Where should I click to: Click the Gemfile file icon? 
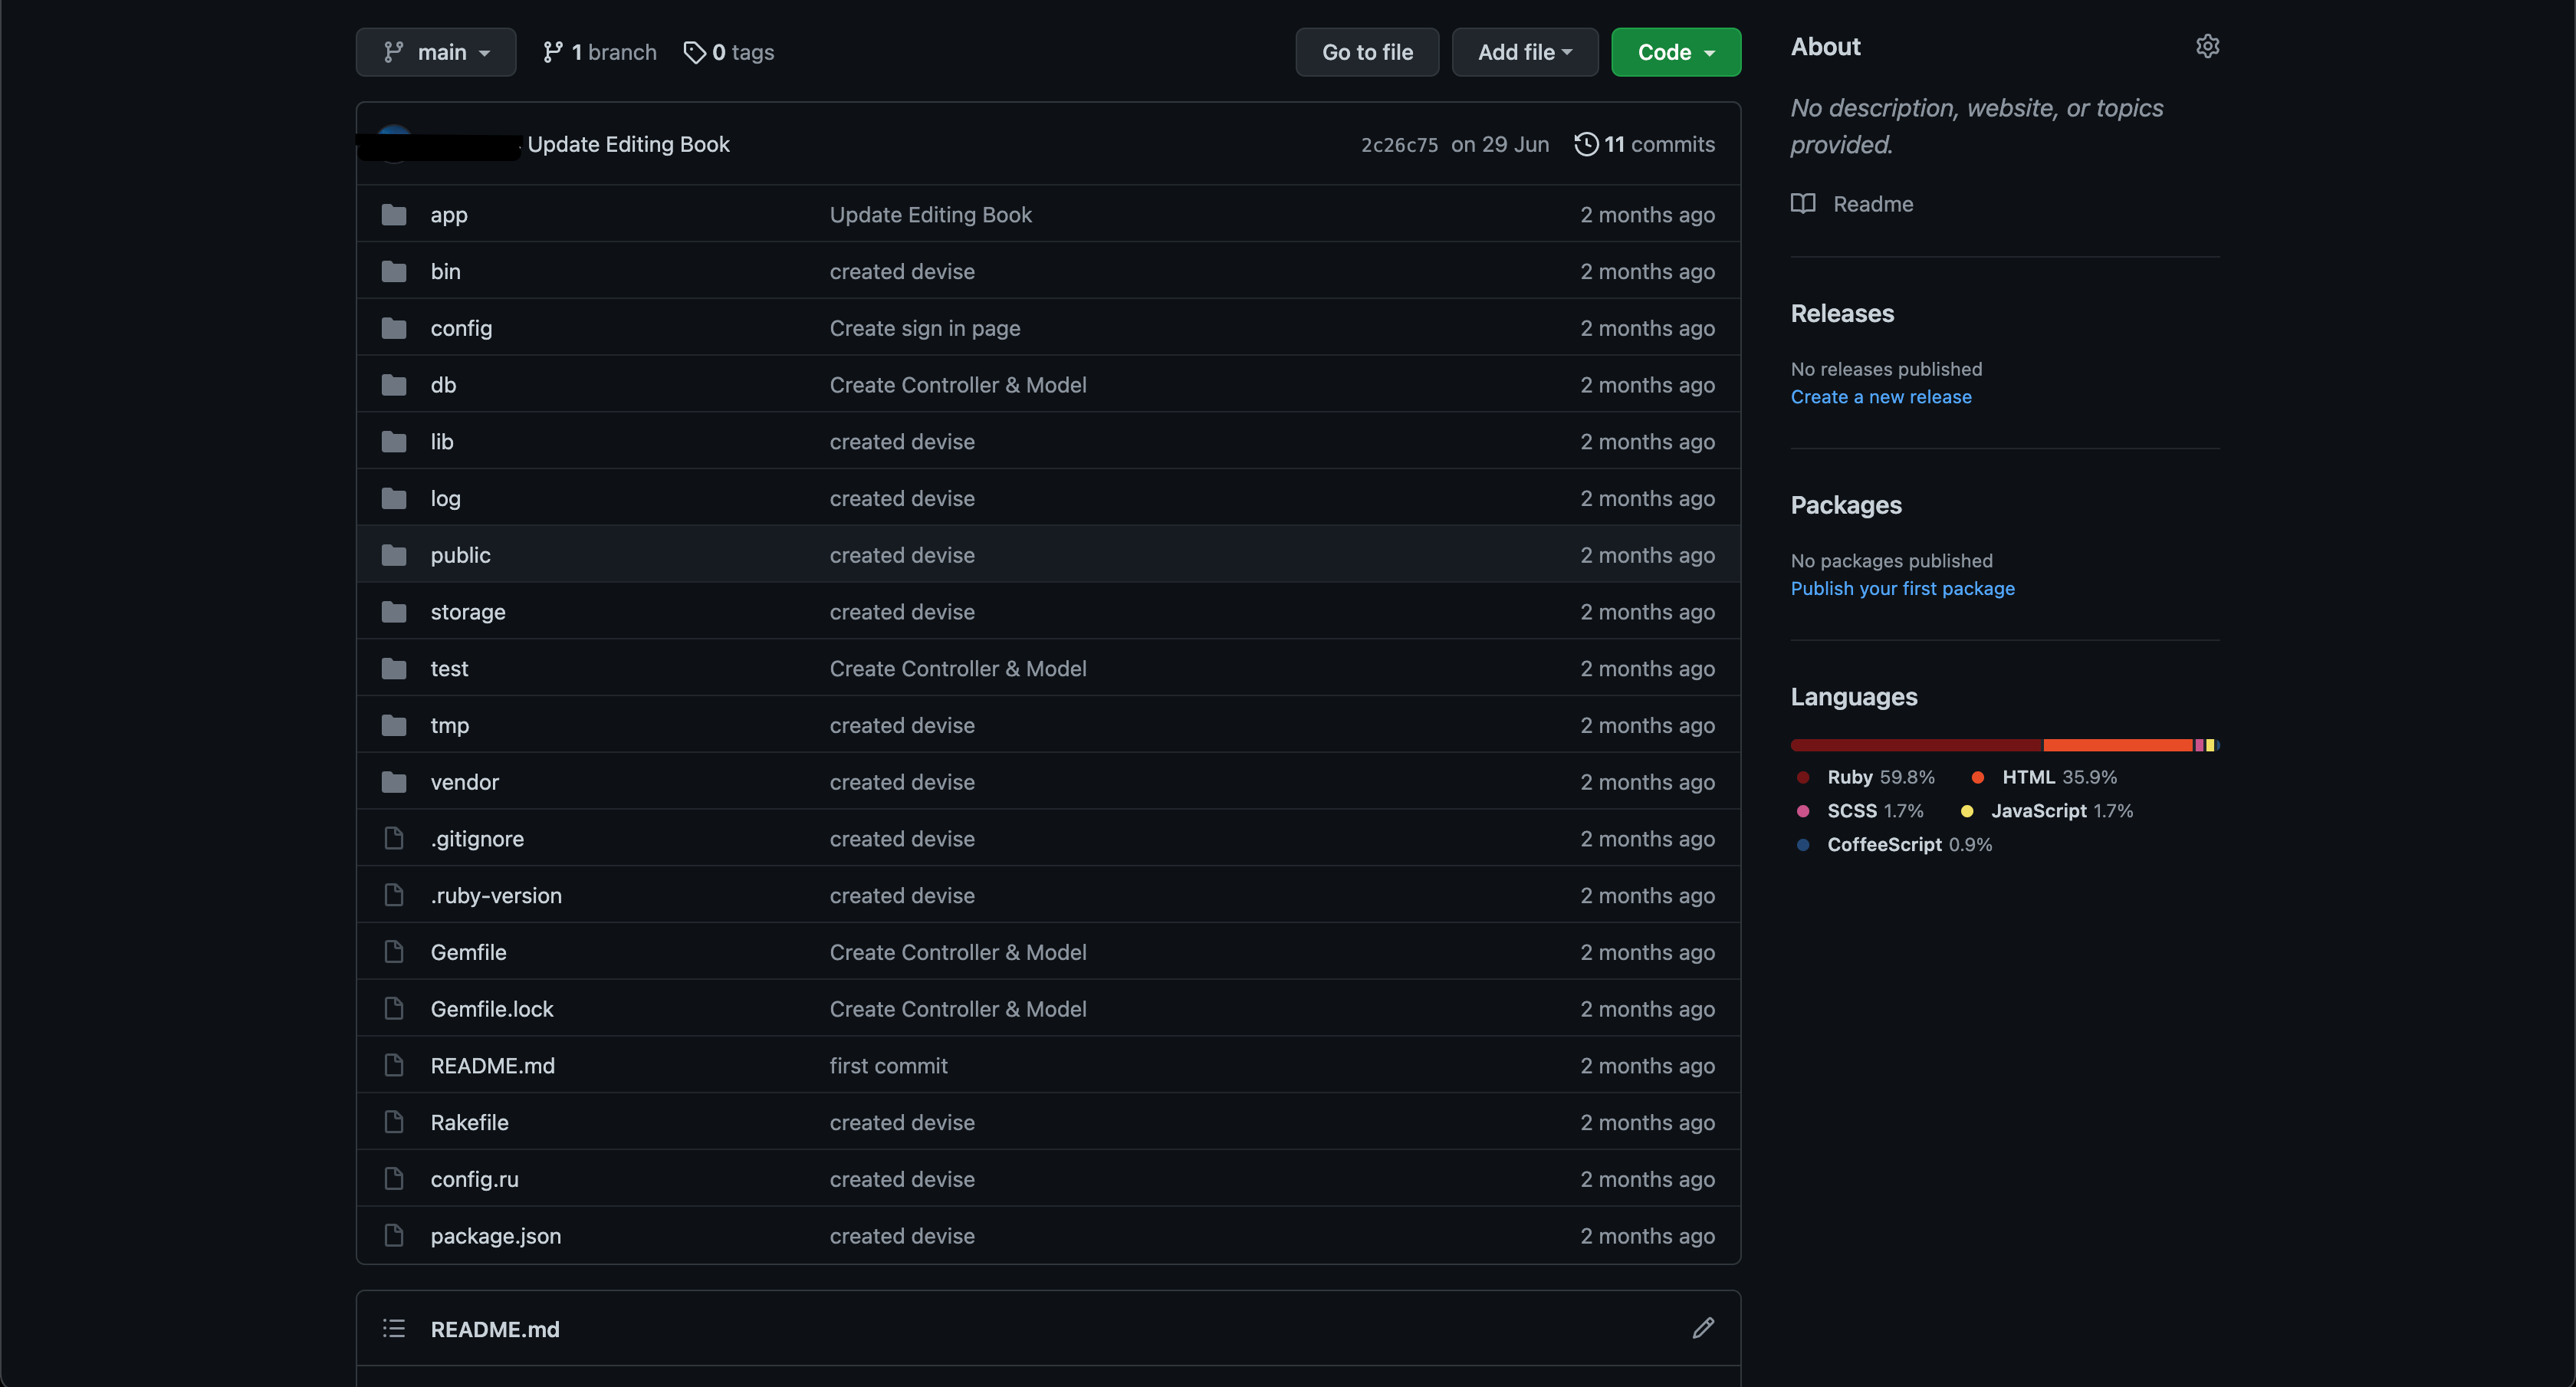click(x=394, y=952)
